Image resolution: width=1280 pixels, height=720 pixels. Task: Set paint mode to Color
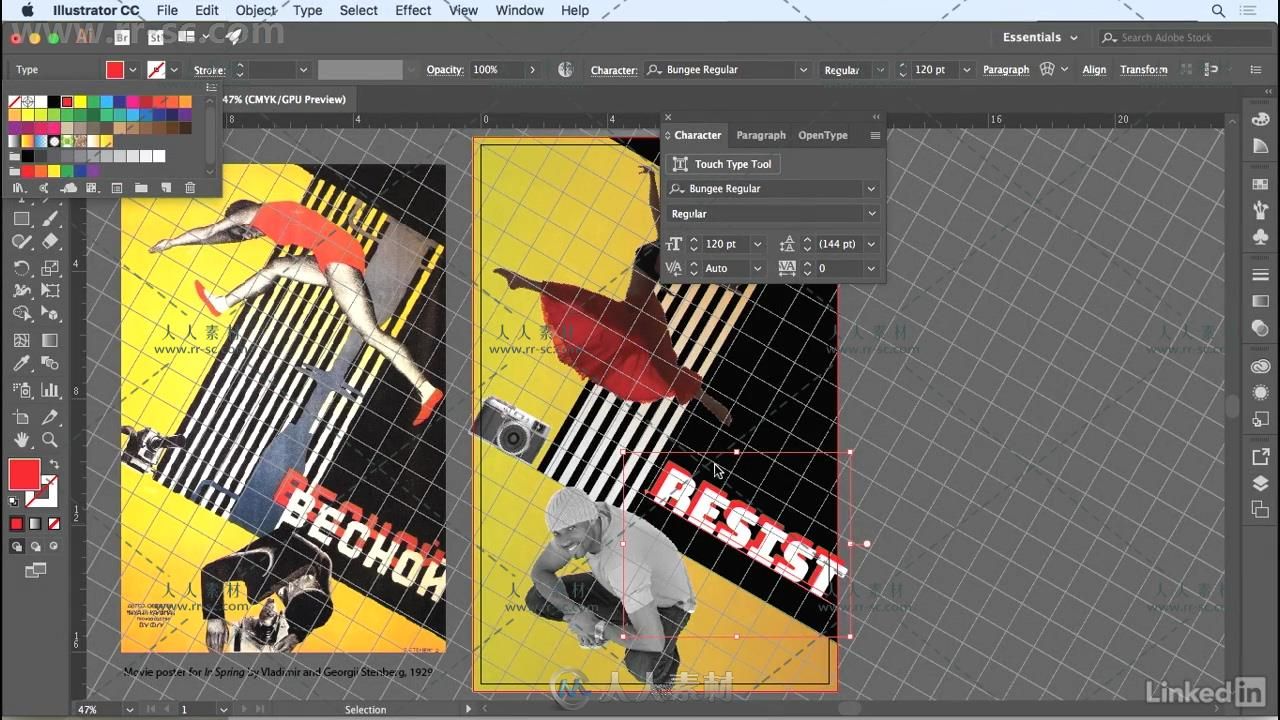click(16, 523)
